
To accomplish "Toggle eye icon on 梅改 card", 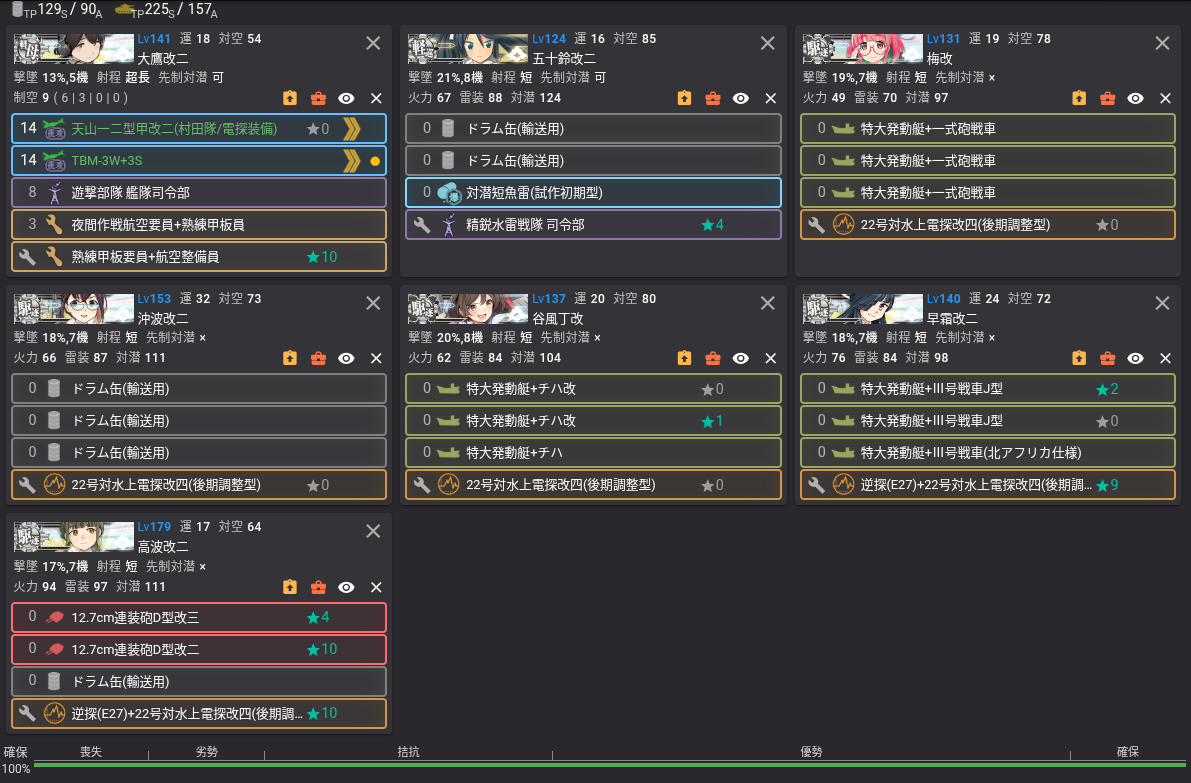I will pyautogui.click(x=1135, y=99).
